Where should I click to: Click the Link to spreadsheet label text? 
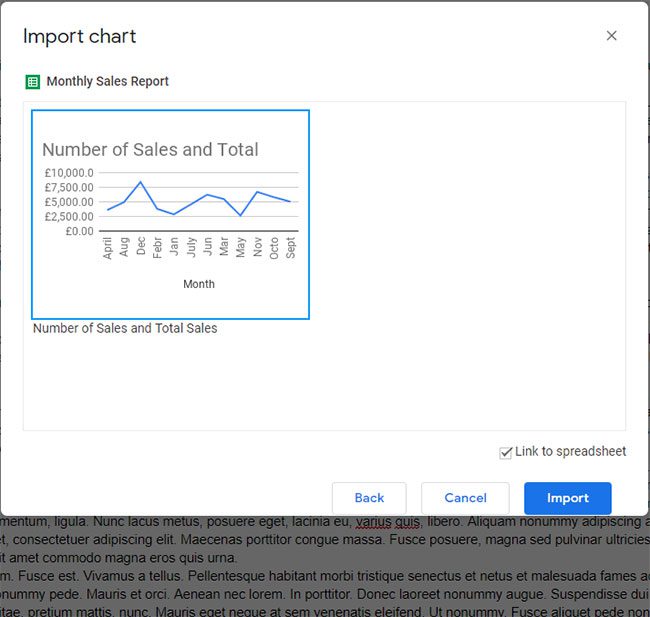point(570,452)
